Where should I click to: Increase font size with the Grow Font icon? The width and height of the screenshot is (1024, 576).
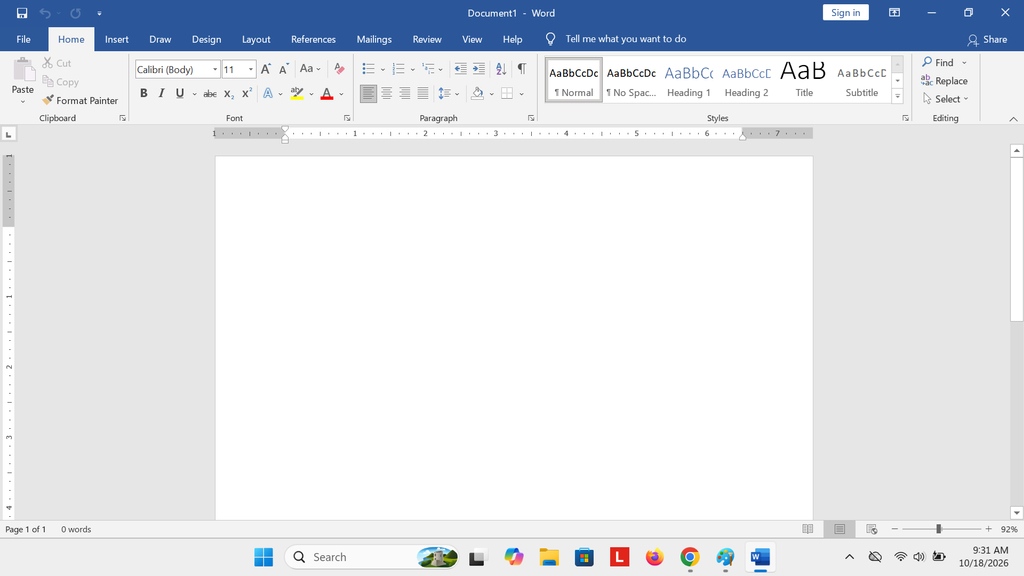tap(266, 69)
